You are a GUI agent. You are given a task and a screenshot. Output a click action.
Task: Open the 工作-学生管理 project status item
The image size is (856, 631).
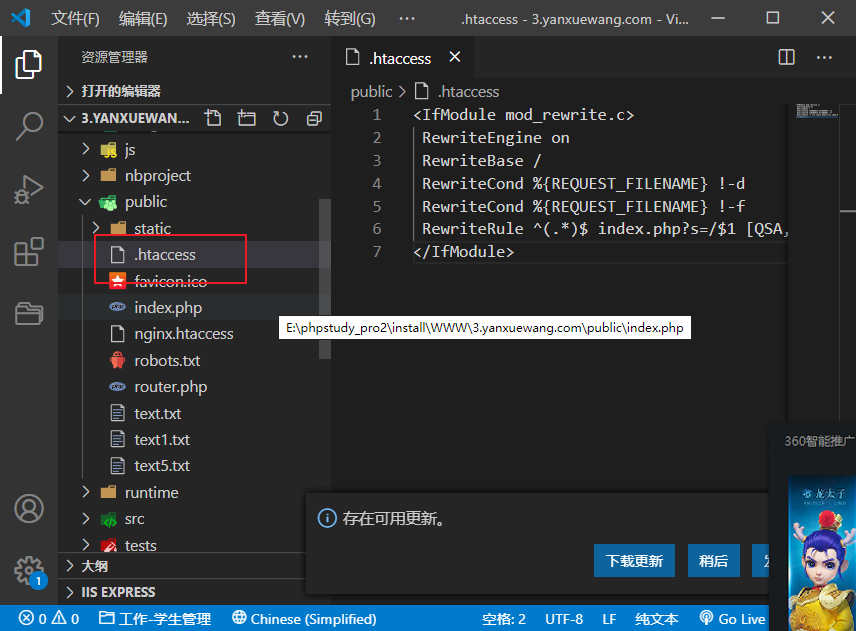155,618
